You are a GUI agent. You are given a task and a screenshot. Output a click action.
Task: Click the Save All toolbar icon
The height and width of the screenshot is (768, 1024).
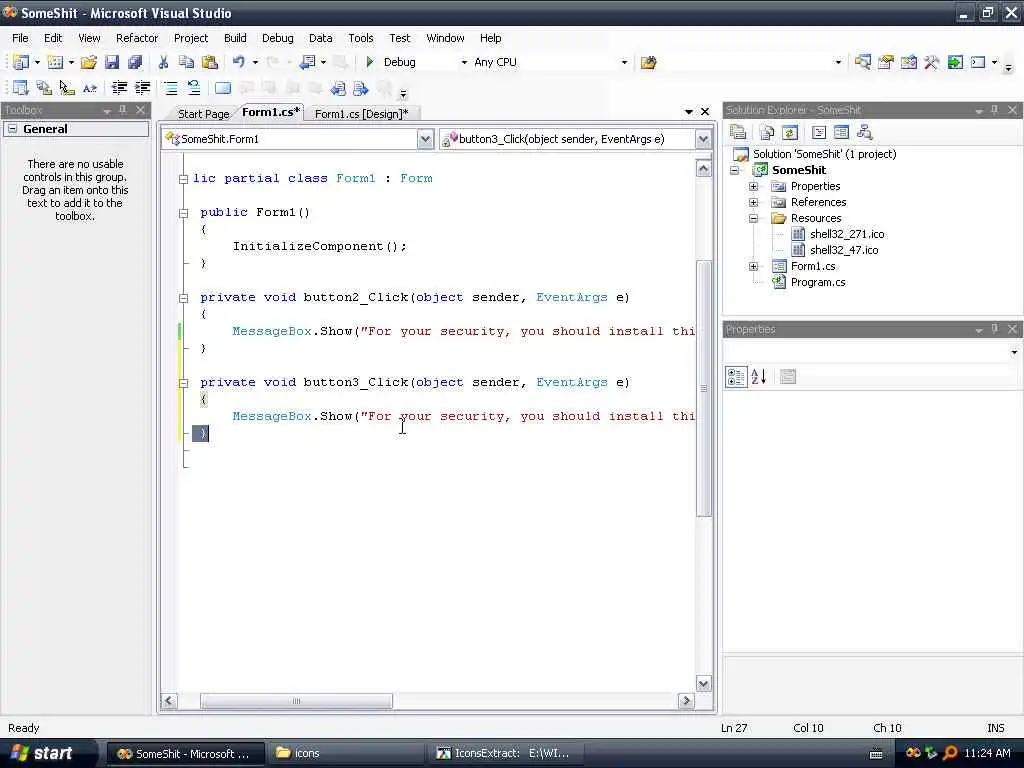(x=135, y=62)
